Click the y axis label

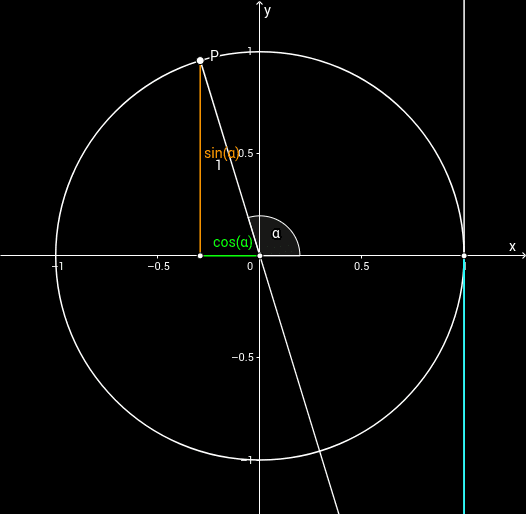coord(268,12)
